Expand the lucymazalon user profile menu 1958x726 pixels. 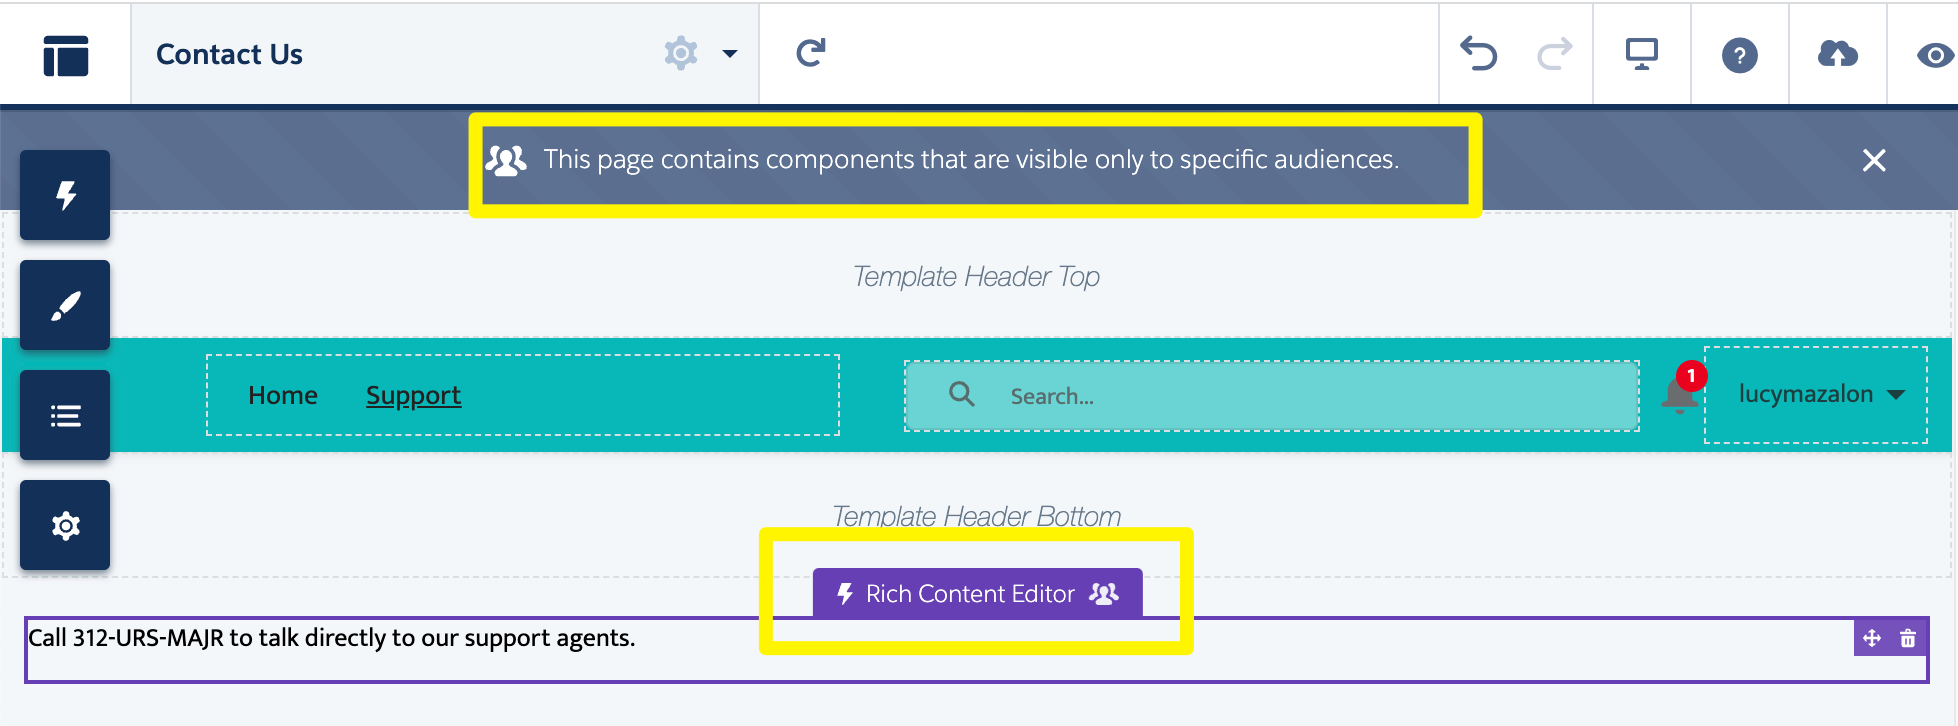1816,394
